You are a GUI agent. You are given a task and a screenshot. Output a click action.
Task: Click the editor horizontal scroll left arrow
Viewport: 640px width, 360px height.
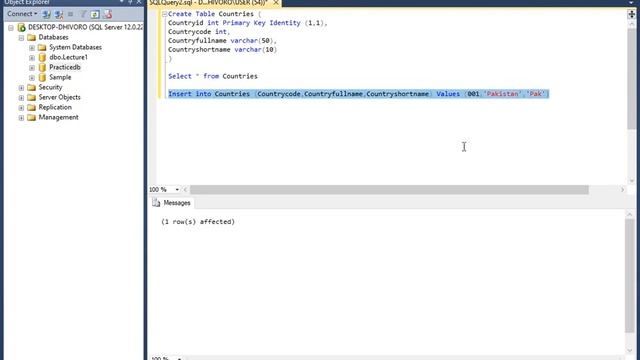185,190
